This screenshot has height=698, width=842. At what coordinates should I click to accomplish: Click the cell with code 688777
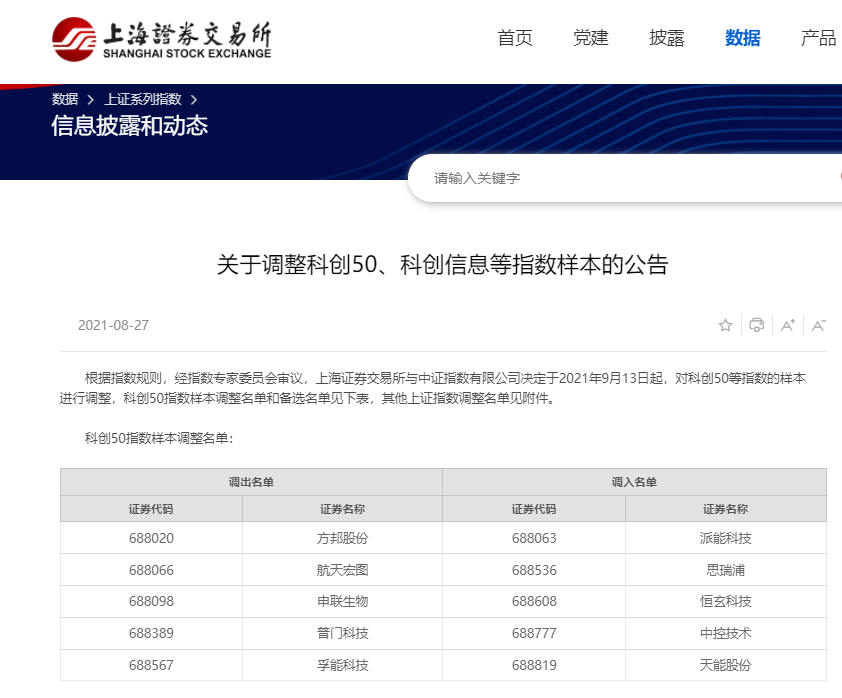click(x=534, y=634)
